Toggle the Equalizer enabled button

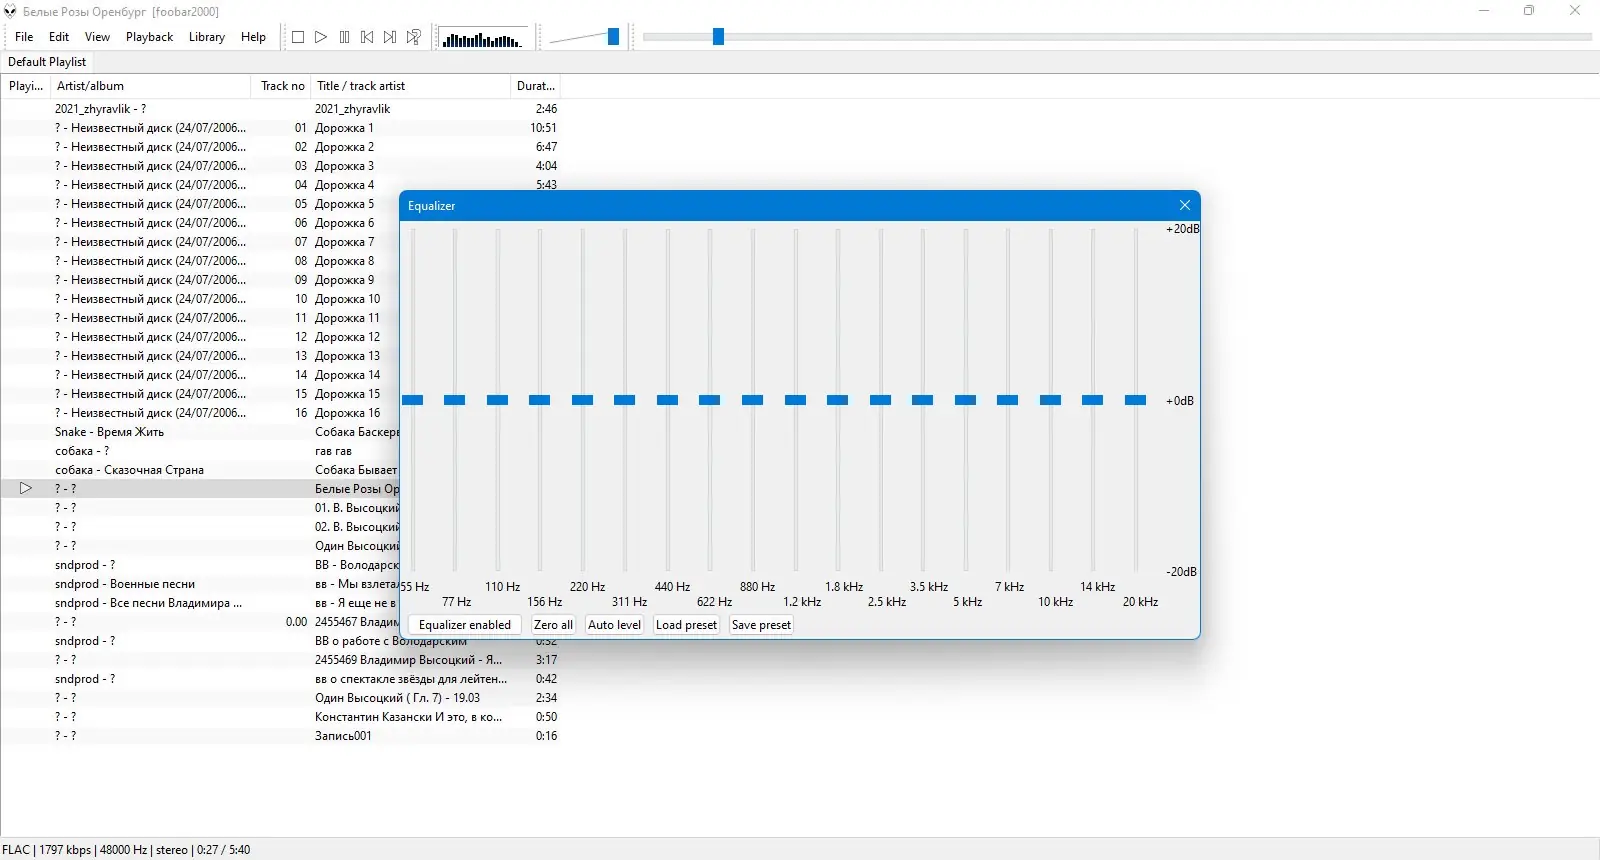coord(465,625)
